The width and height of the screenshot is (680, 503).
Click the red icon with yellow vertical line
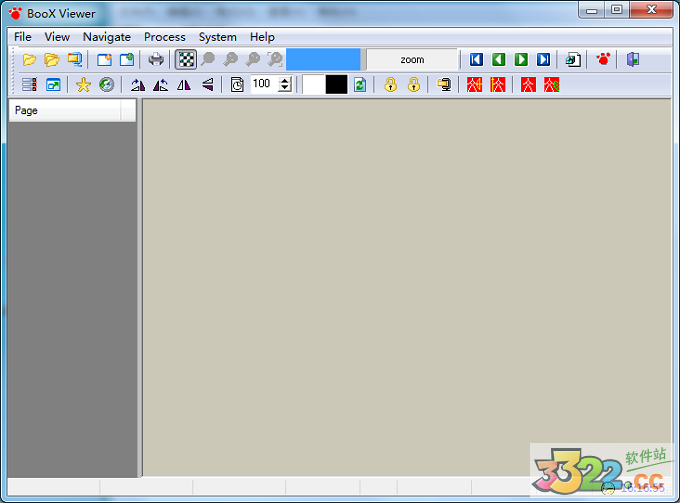[x=497, y=85]
